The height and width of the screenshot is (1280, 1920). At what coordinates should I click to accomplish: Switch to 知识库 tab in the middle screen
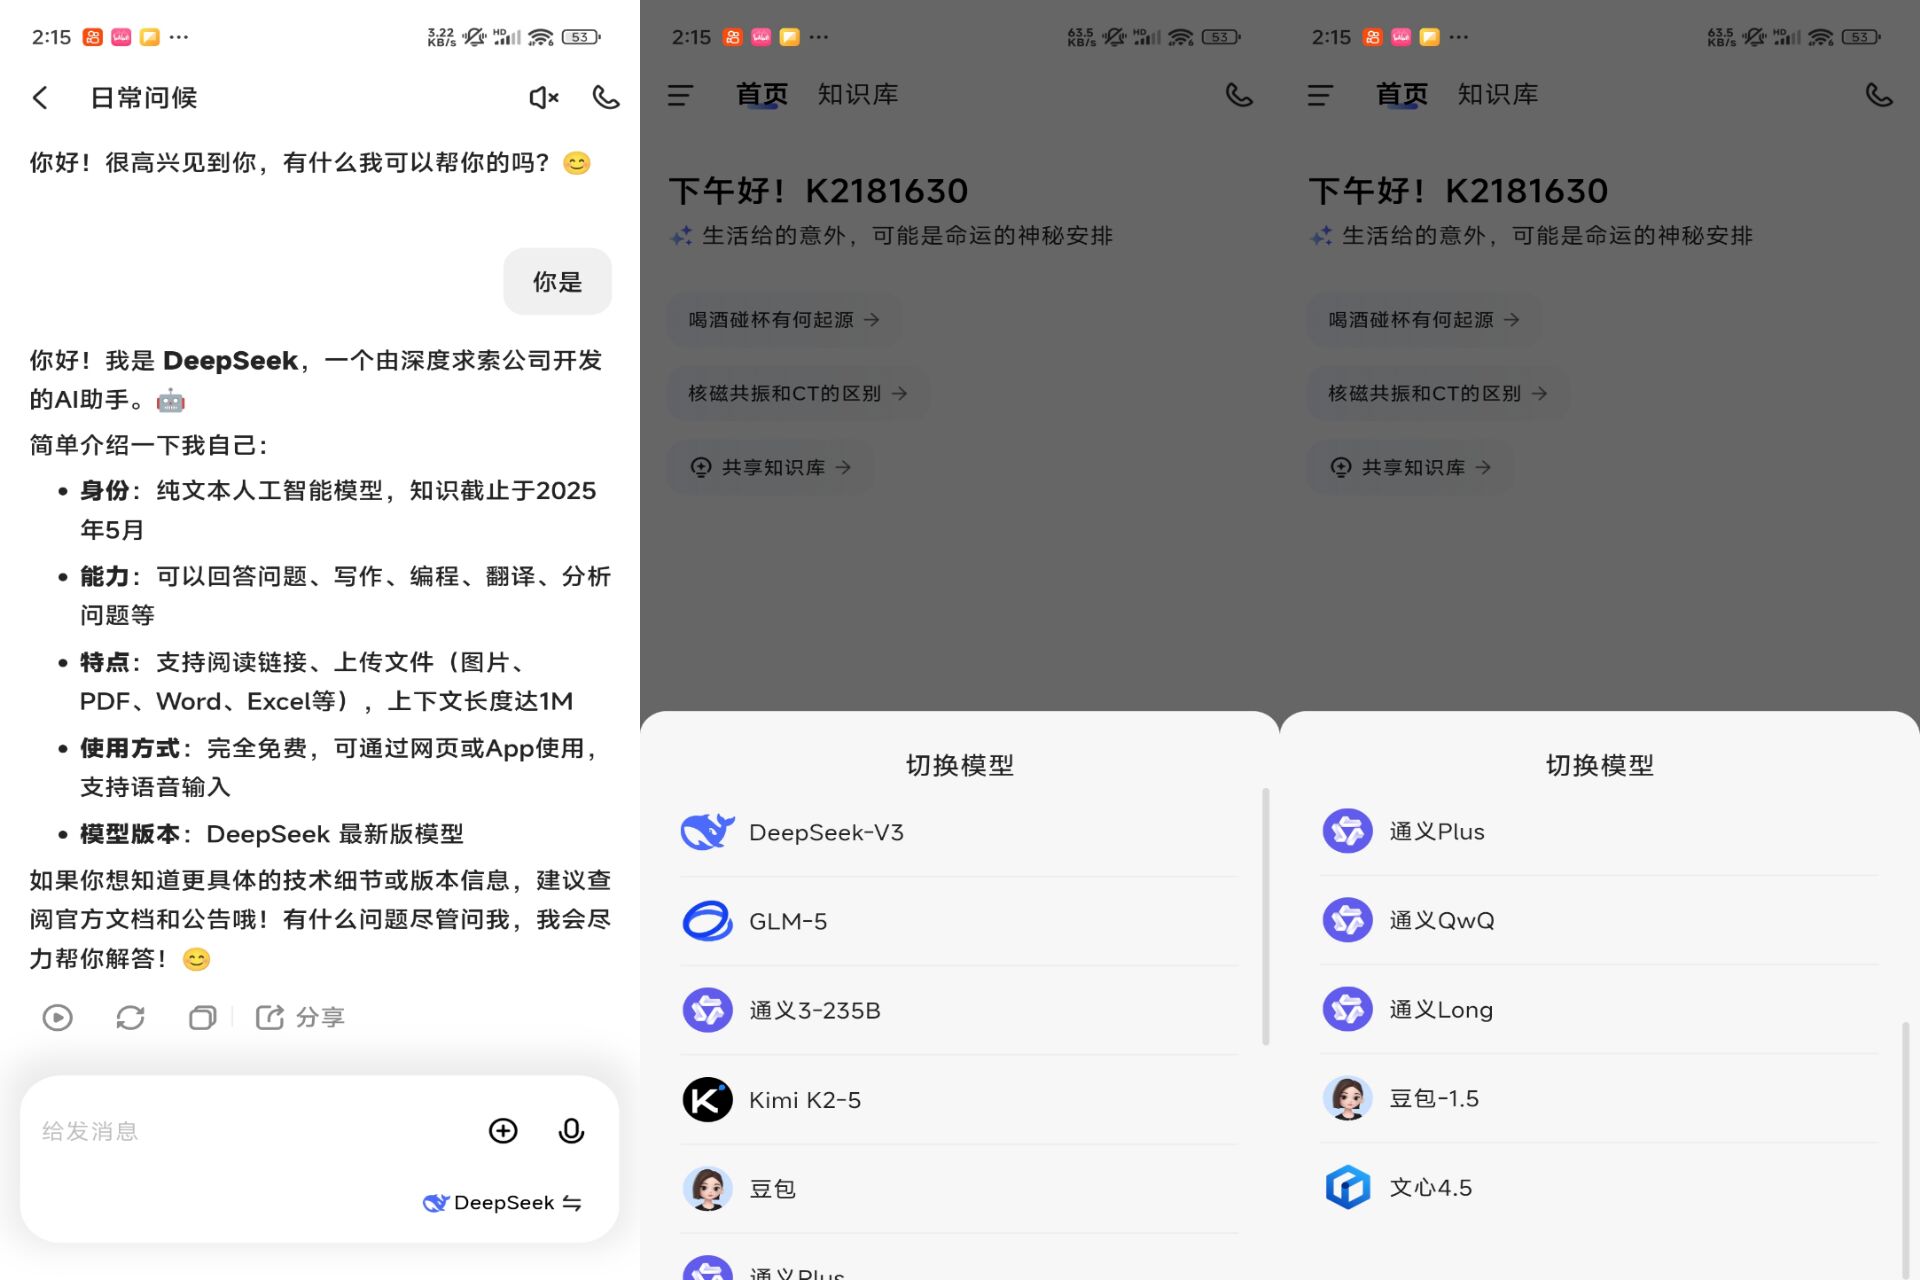click(x=858, y=95)
